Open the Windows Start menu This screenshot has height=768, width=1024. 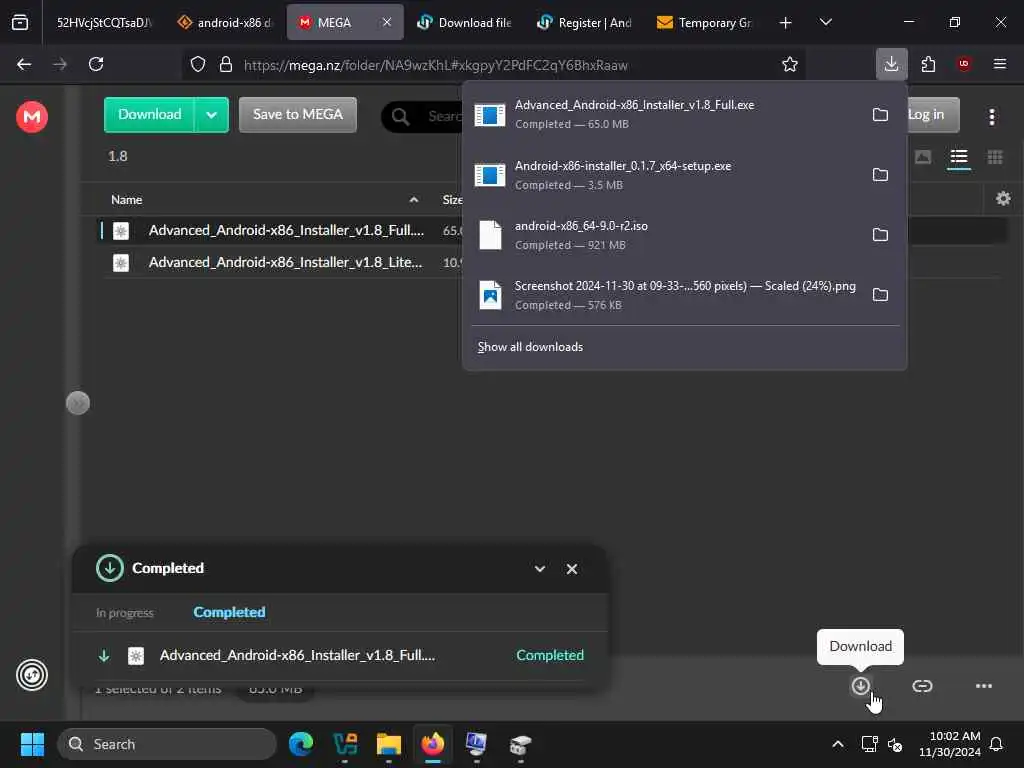(x=32, y=744)
